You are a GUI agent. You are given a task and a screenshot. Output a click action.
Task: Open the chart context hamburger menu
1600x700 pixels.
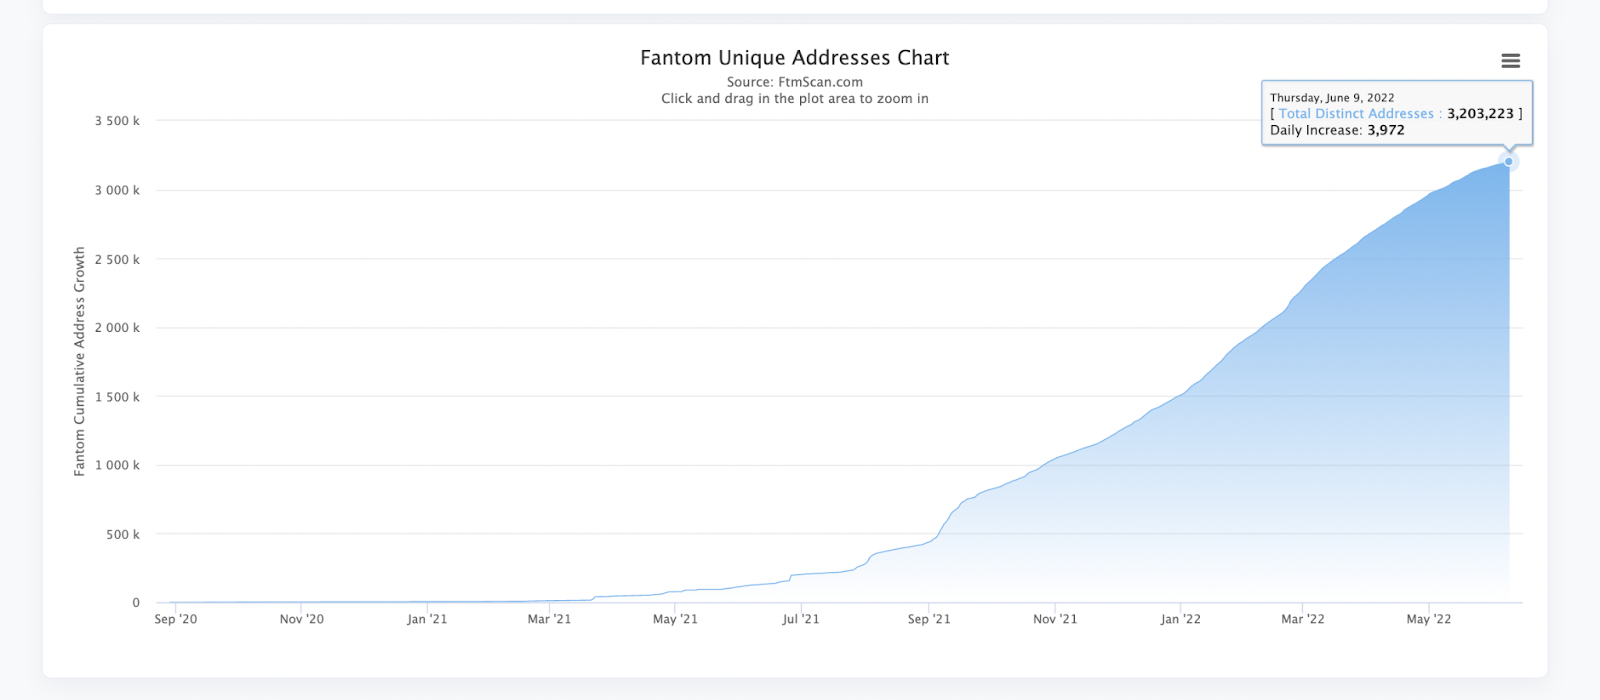[x=1510, y=61]
